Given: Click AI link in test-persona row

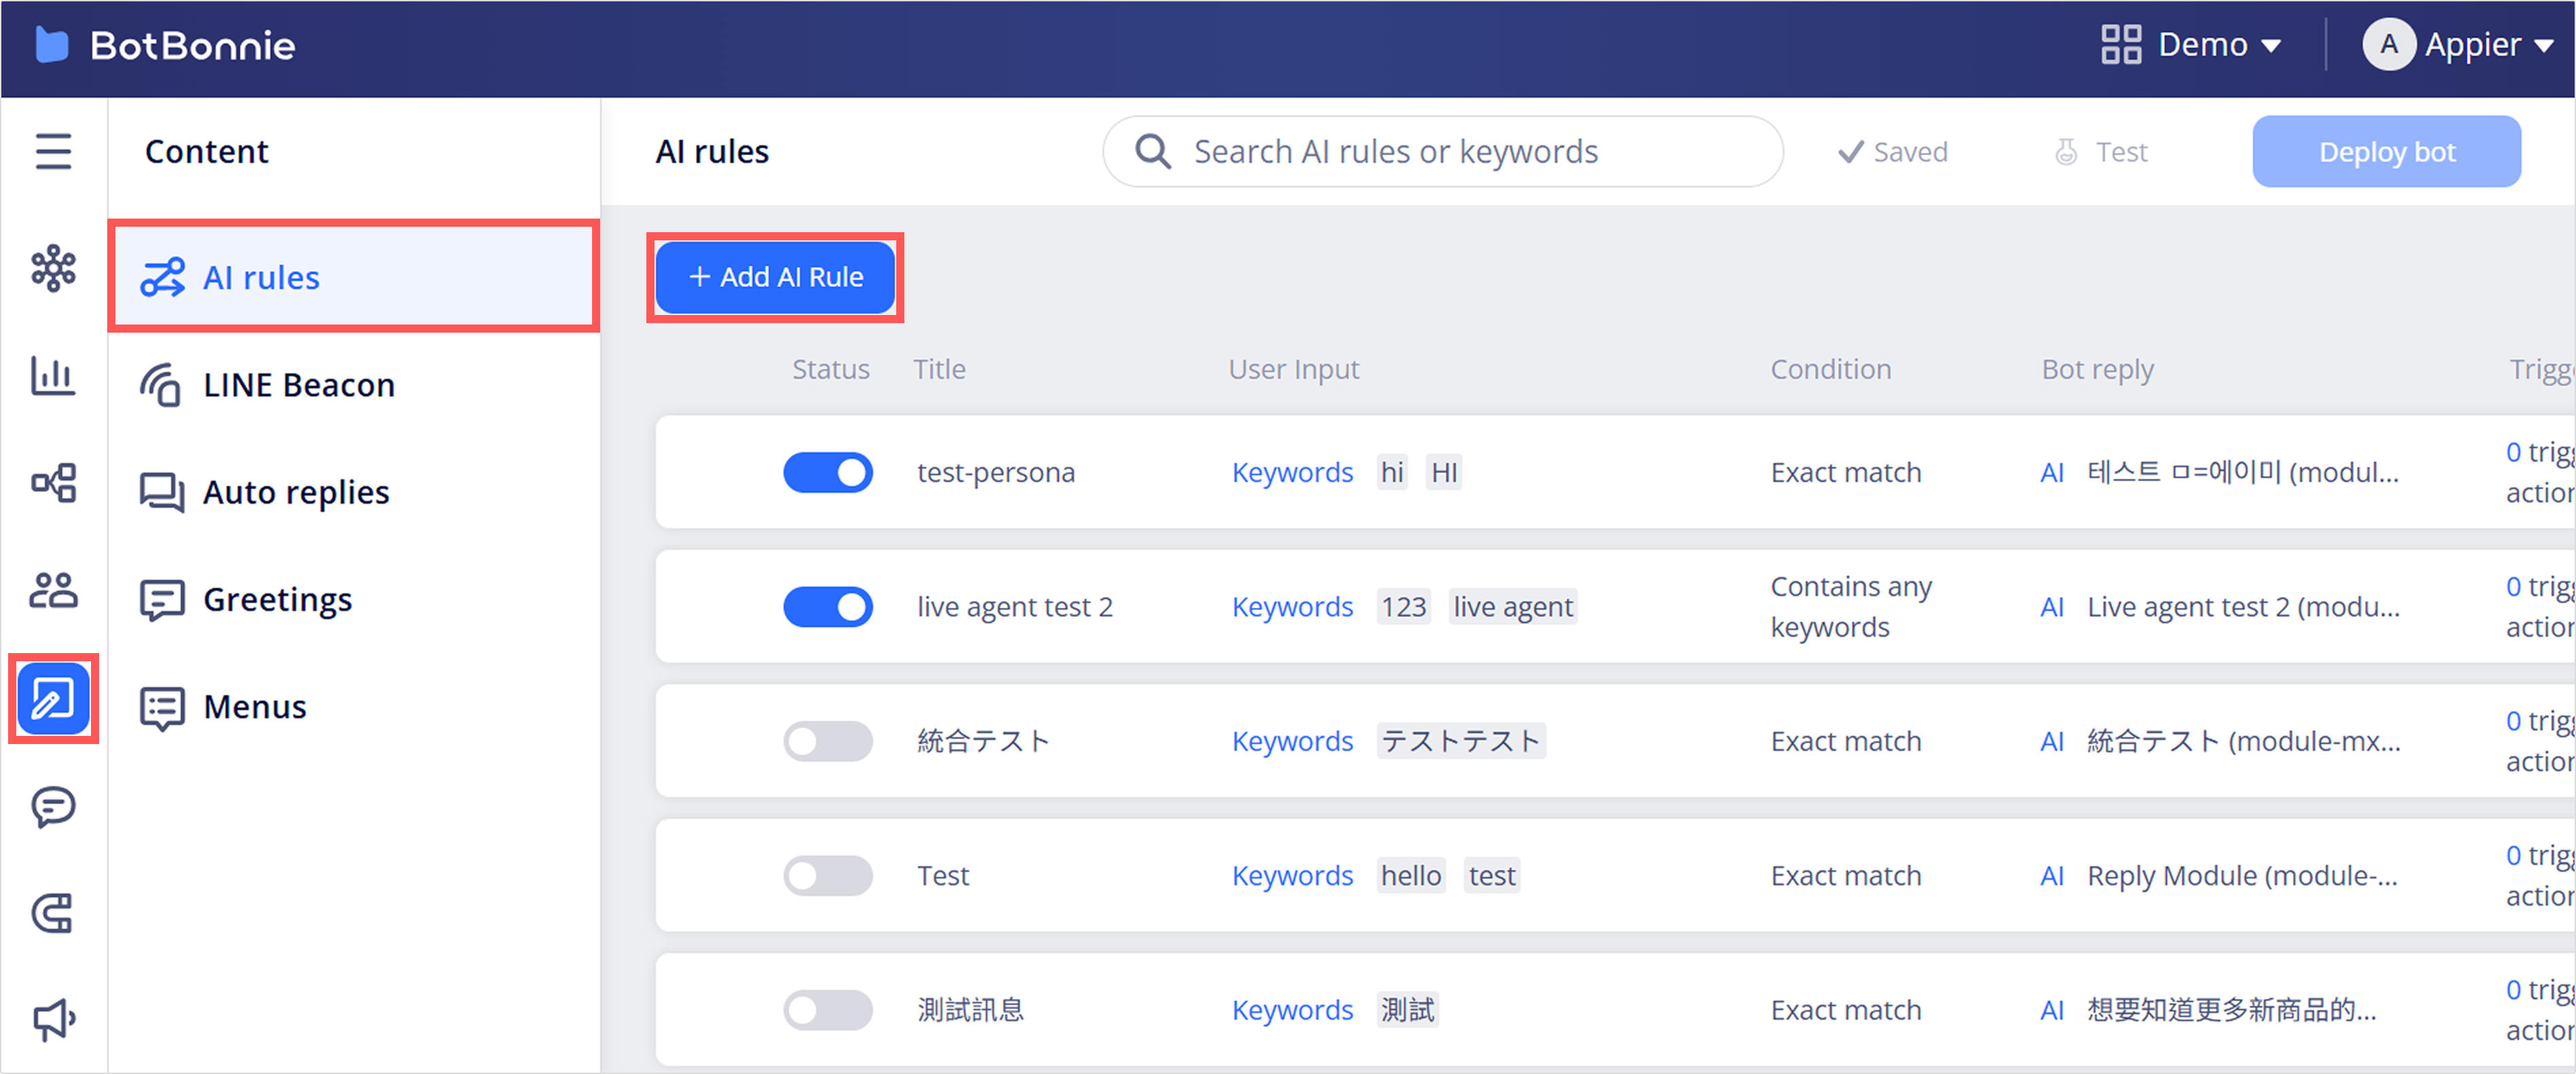Looking at the screenshot, I should click(2051, 472).
